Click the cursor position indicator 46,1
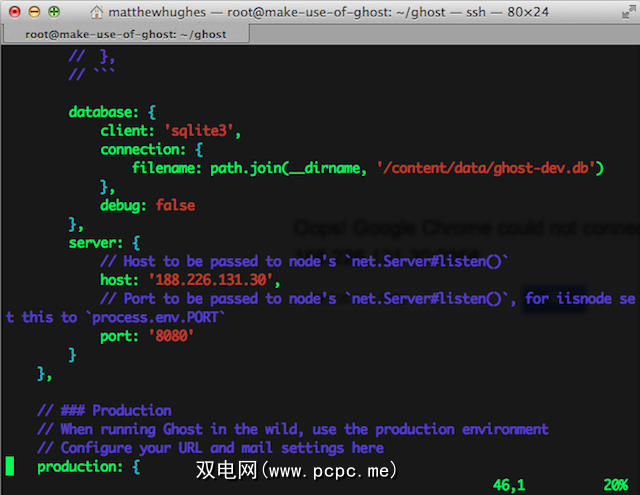 (509, 485)
